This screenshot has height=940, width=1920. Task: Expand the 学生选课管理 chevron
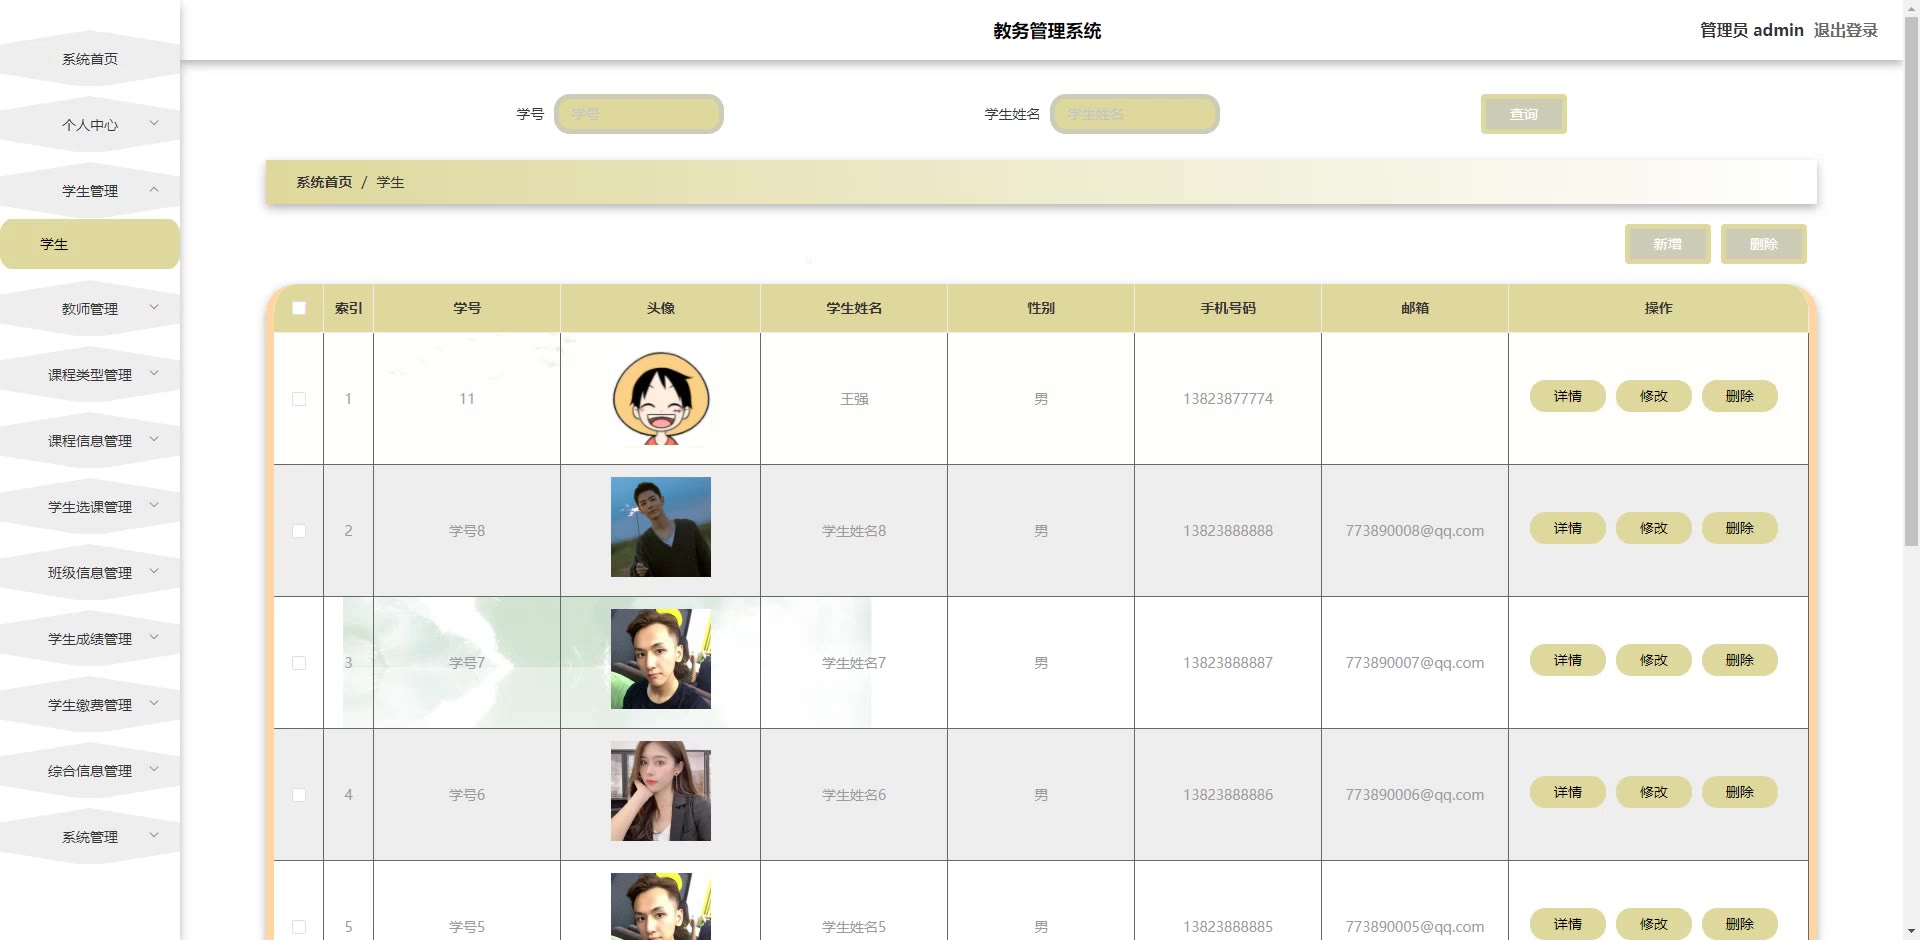[x=154, y=506]
